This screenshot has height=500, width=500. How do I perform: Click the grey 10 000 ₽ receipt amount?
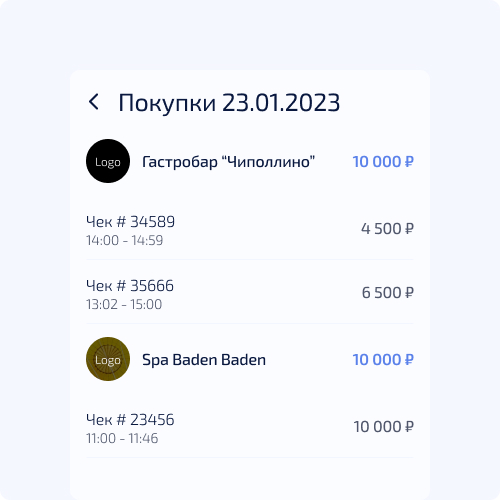click(383, 427)
